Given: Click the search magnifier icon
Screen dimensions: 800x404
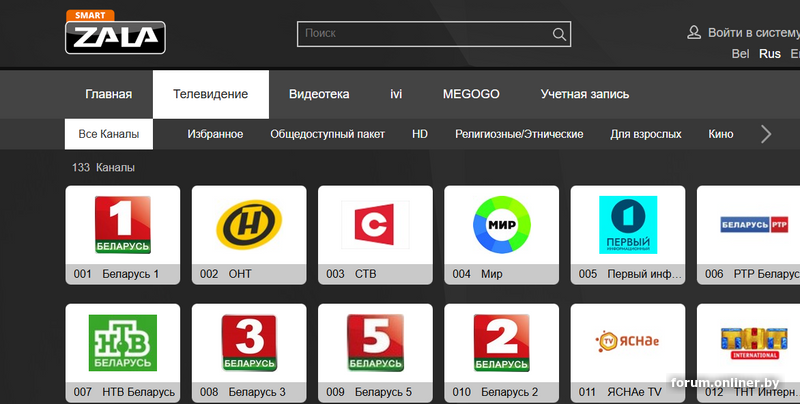Looking at the screenshot, I should [x=559, y=34].
